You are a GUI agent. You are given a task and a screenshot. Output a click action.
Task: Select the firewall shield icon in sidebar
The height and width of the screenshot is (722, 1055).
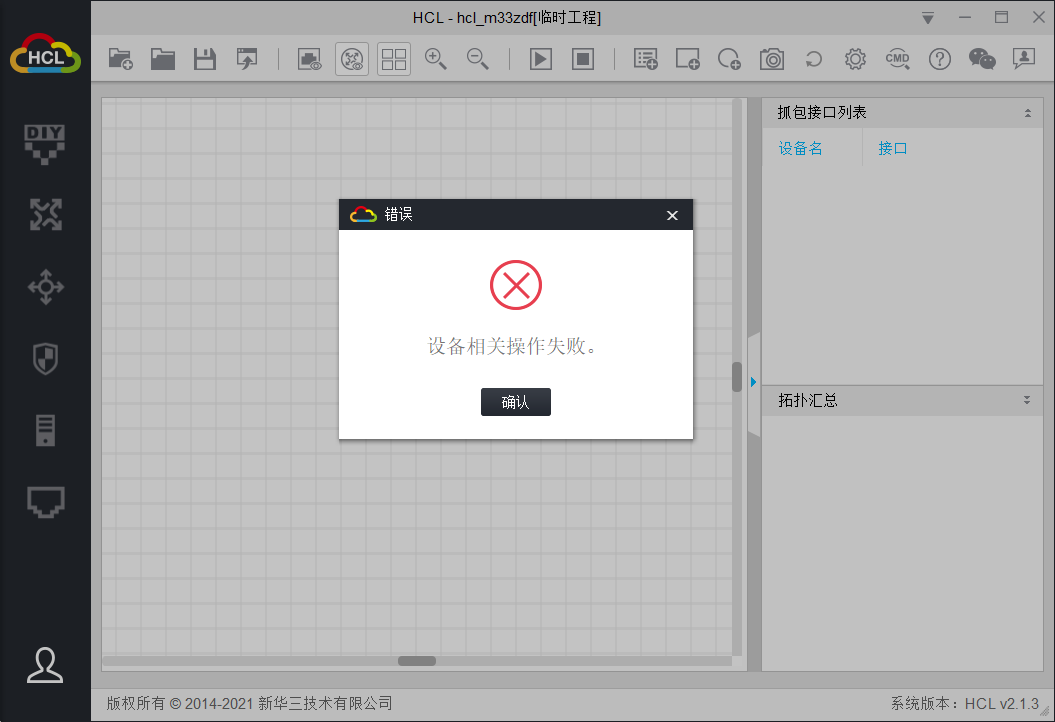(45, 358)
